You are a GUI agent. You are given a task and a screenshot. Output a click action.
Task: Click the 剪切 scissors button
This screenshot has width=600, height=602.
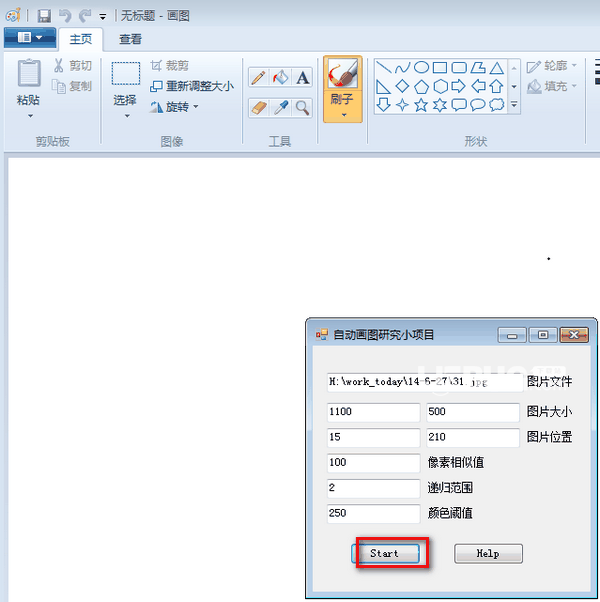[x=73, y=66]
